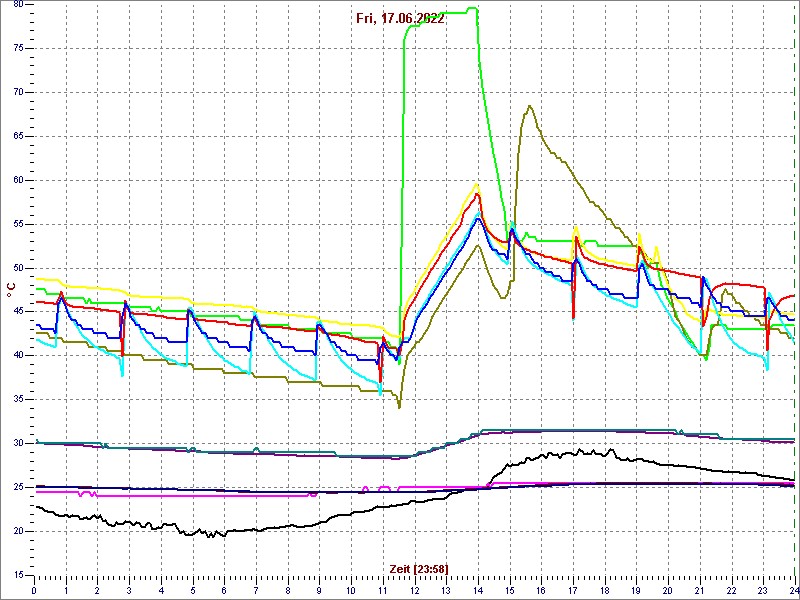The height and width of the screenshot is (600, 800).
Task: Select hour 6 on the x-axis
Action: pyautogui.click(x=225, y=590)
